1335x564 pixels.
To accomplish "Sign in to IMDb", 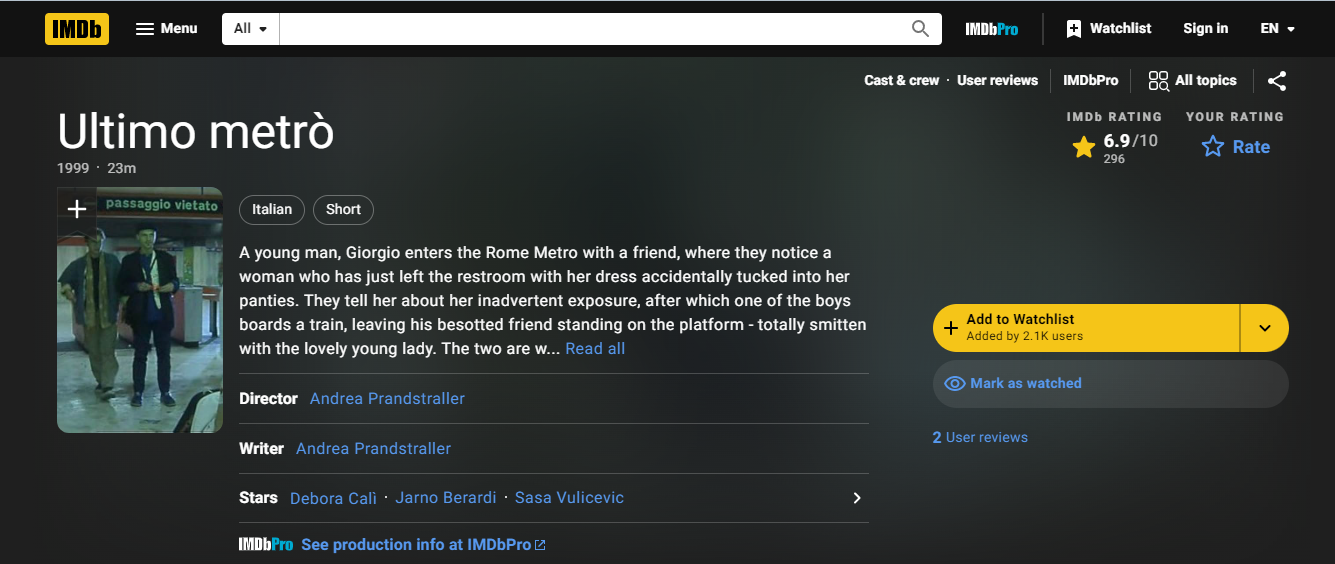I will coord(1205,29).
